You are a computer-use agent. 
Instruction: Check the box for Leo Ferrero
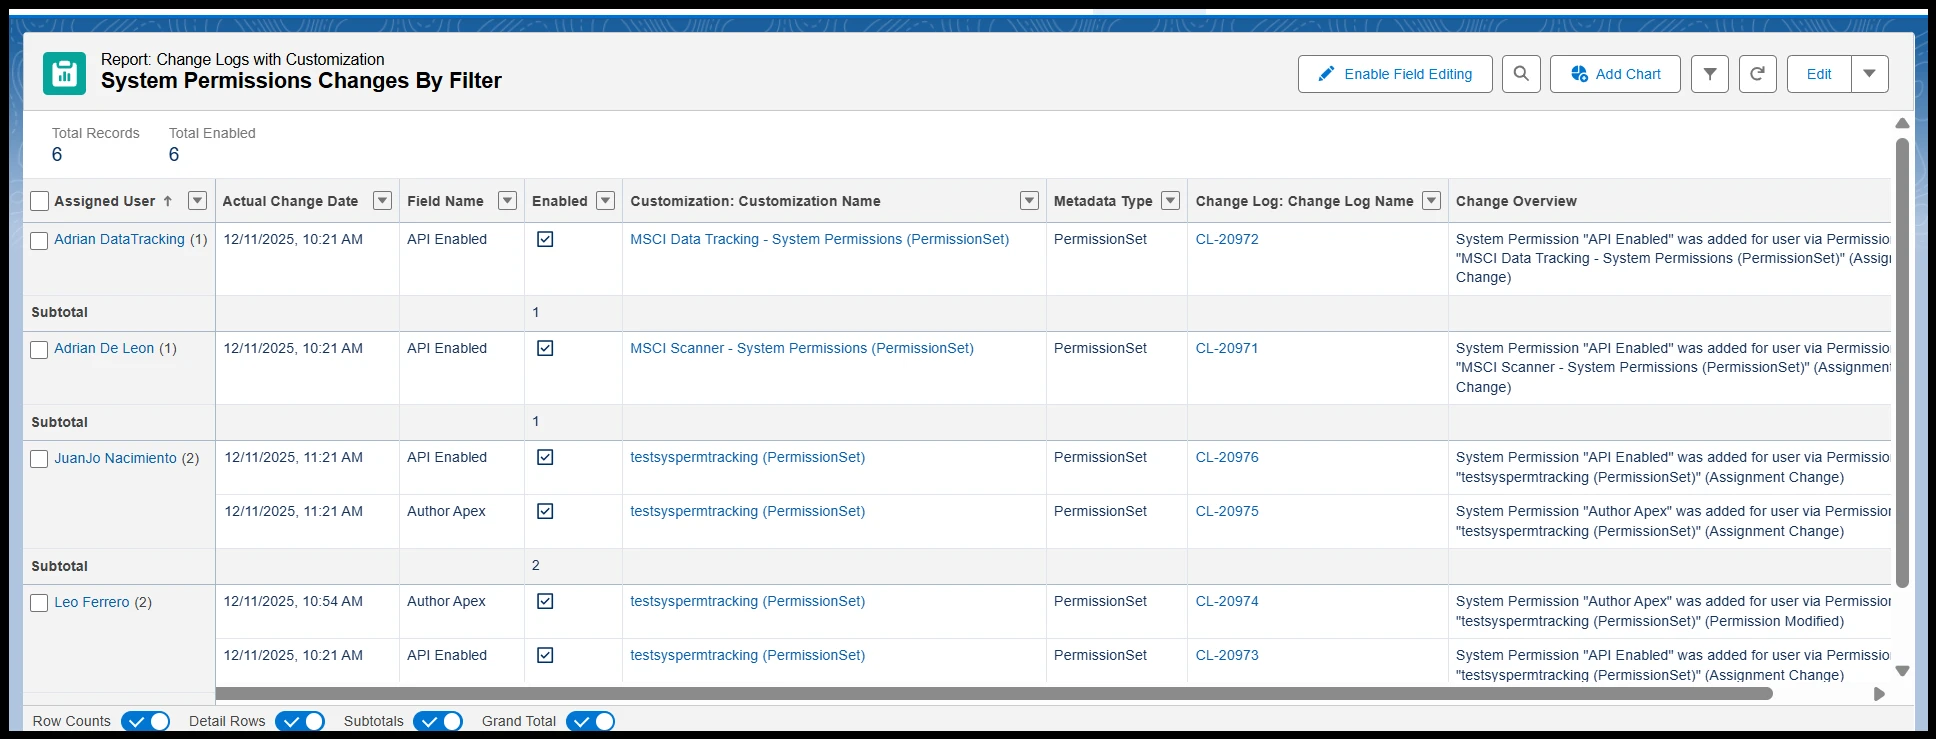(x=39, y=603)
